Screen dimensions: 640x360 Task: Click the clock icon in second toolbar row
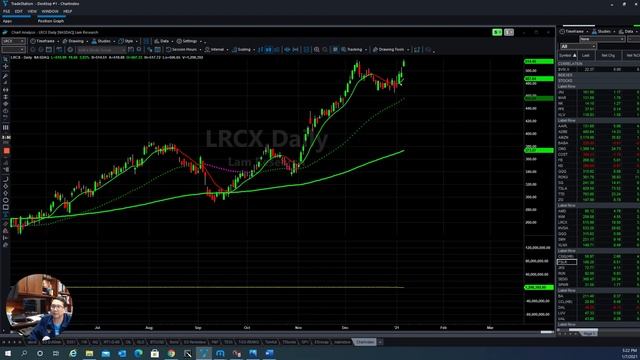click(x=70, y=50)
